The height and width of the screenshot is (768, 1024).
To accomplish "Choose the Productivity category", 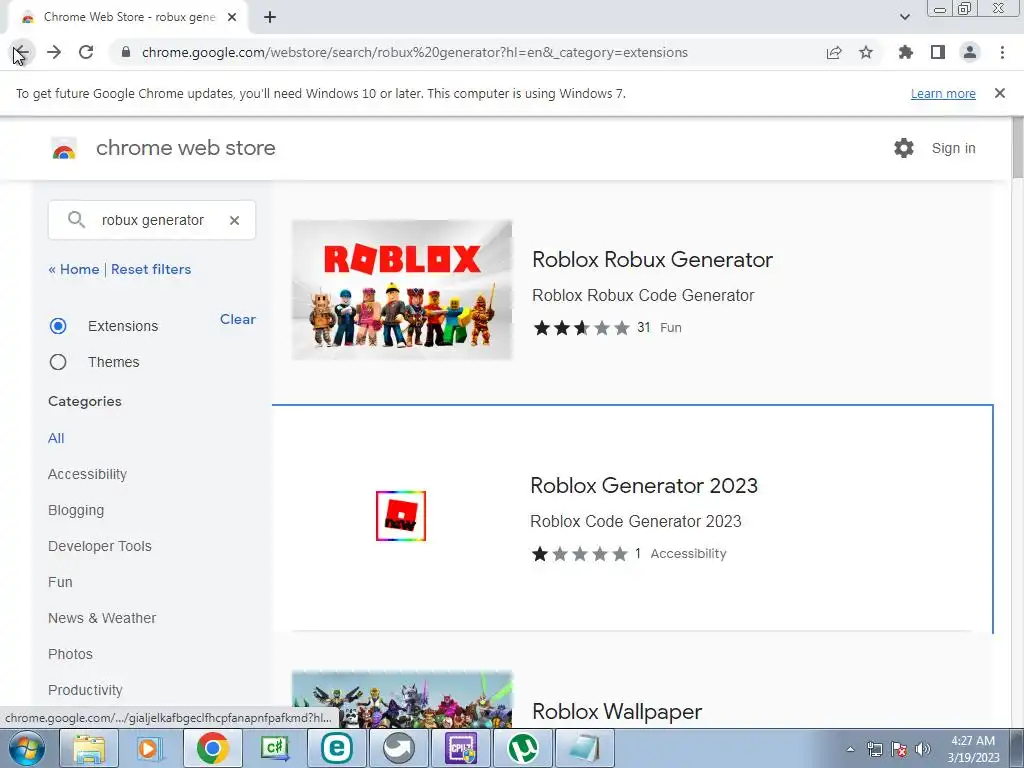I will coord(86,690).
